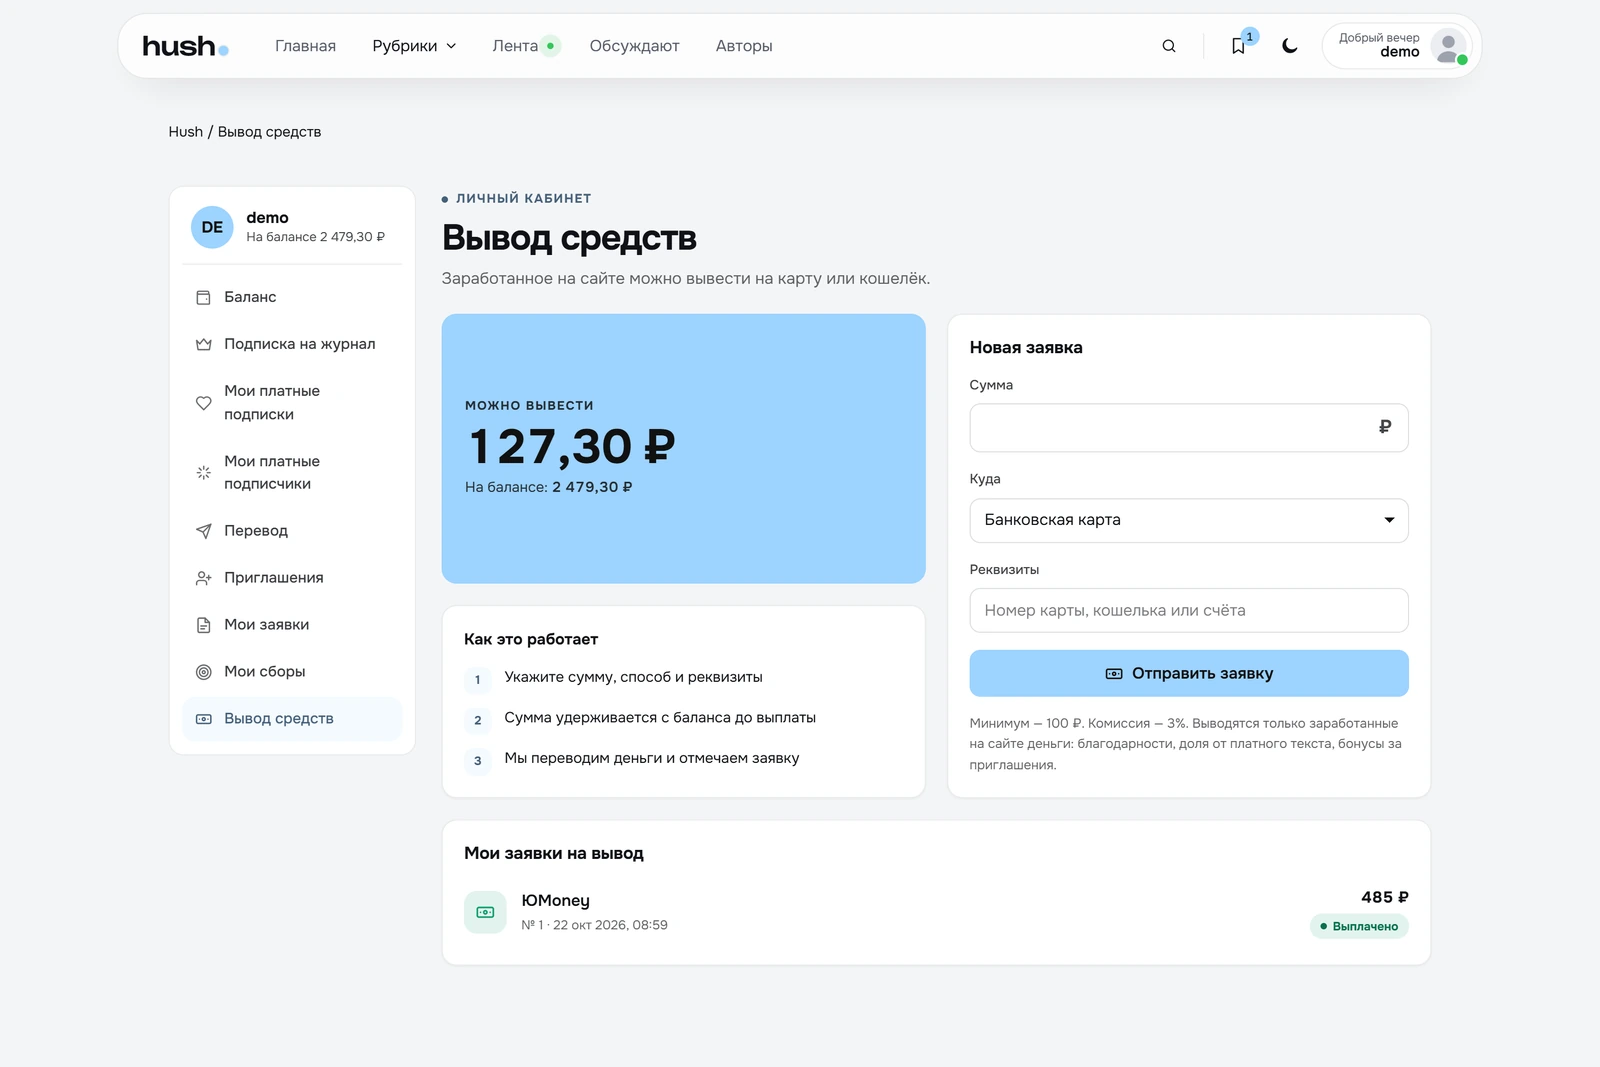The width and height of the screenshot is (1600, 1067).
Task: Click add-person icon for Приглашения
Action: click(x=204, y=578)
